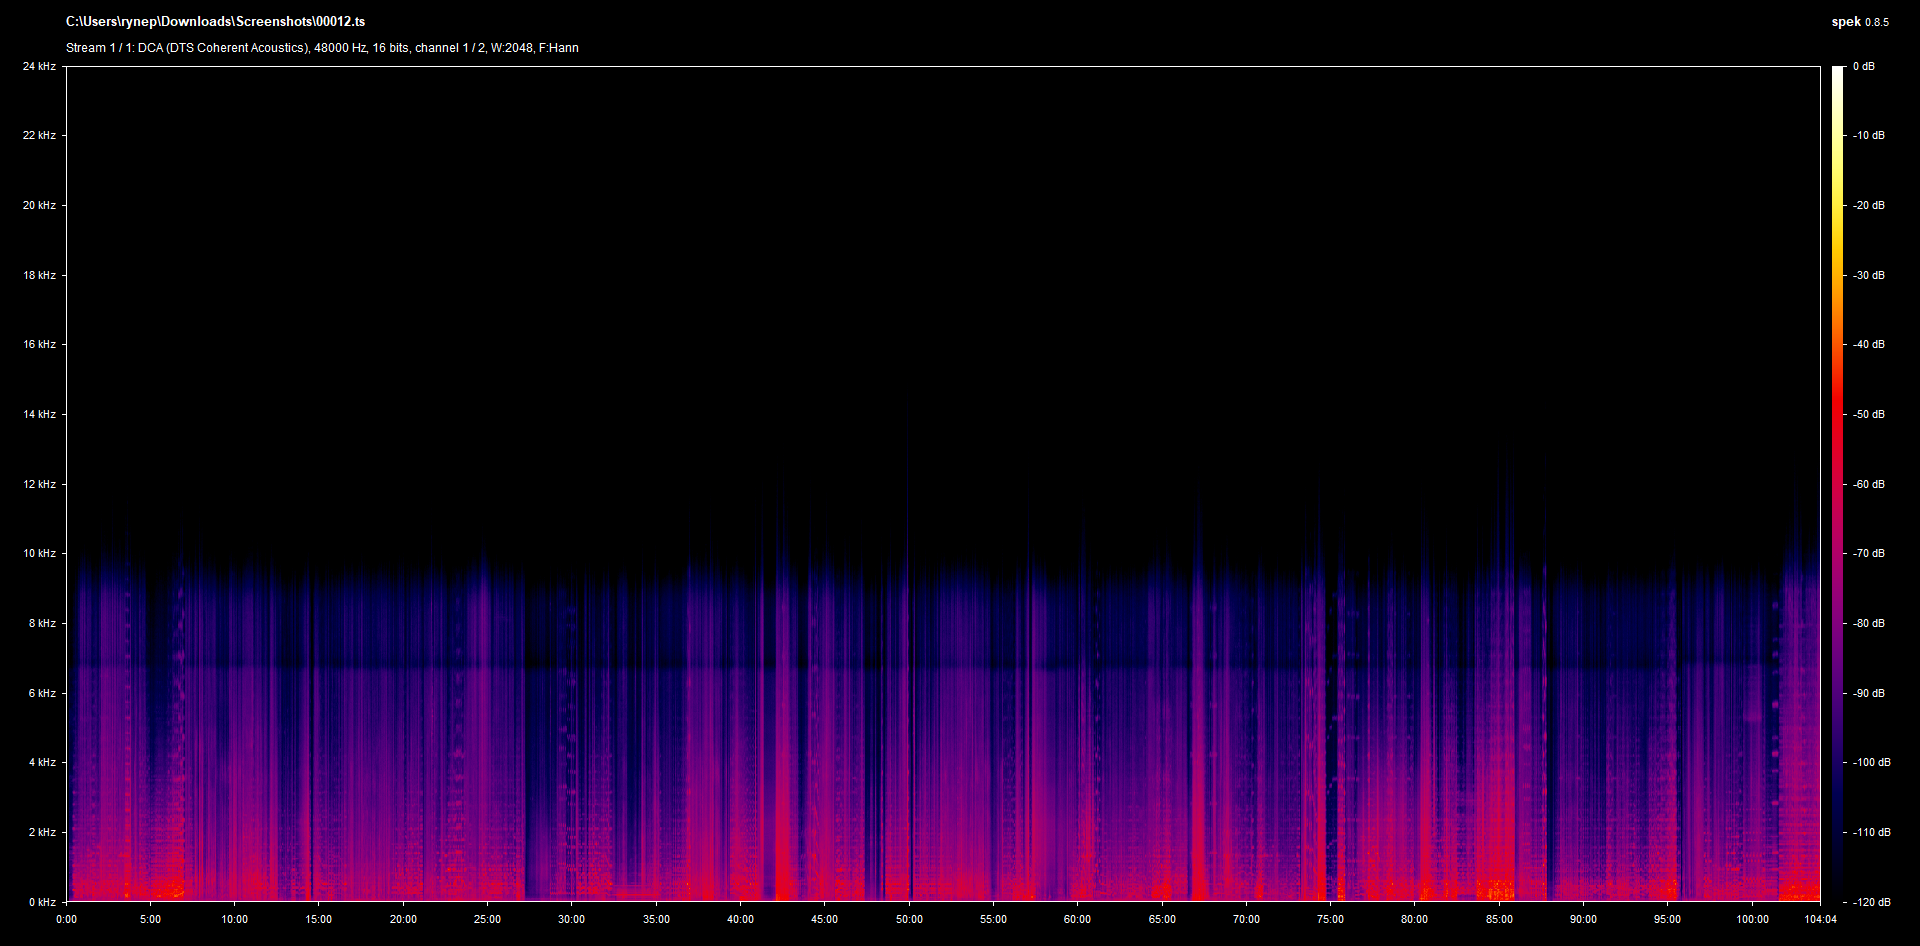The height and width of the screenshot is (946, 1920).
Task: Select the 18 kHz frequency axis label
Action: (x=39, y=275)
